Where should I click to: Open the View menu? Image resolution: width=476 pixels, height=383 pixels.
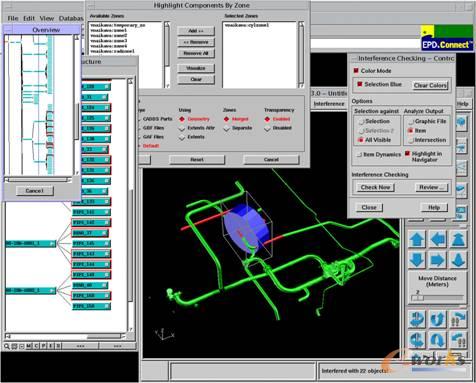[47, 18]
